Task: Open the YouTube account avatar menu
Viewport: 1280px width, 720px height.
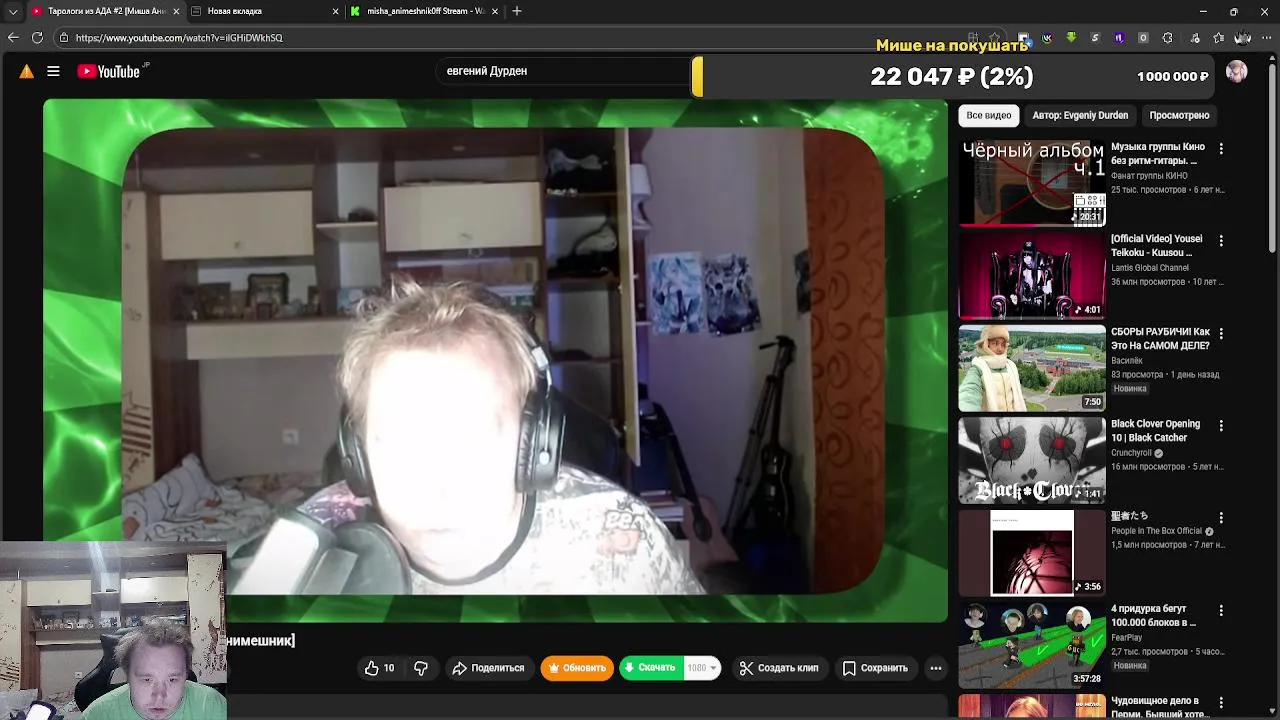Action: (x=1237, y=72)
